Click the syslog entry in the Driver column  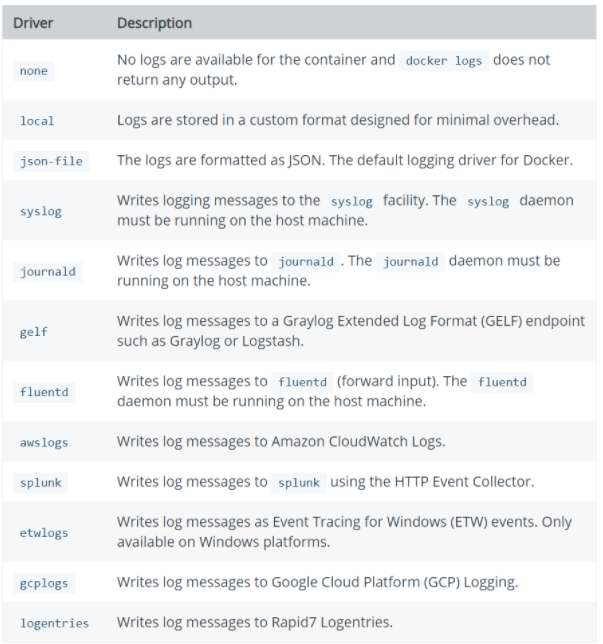click(40, 211)
